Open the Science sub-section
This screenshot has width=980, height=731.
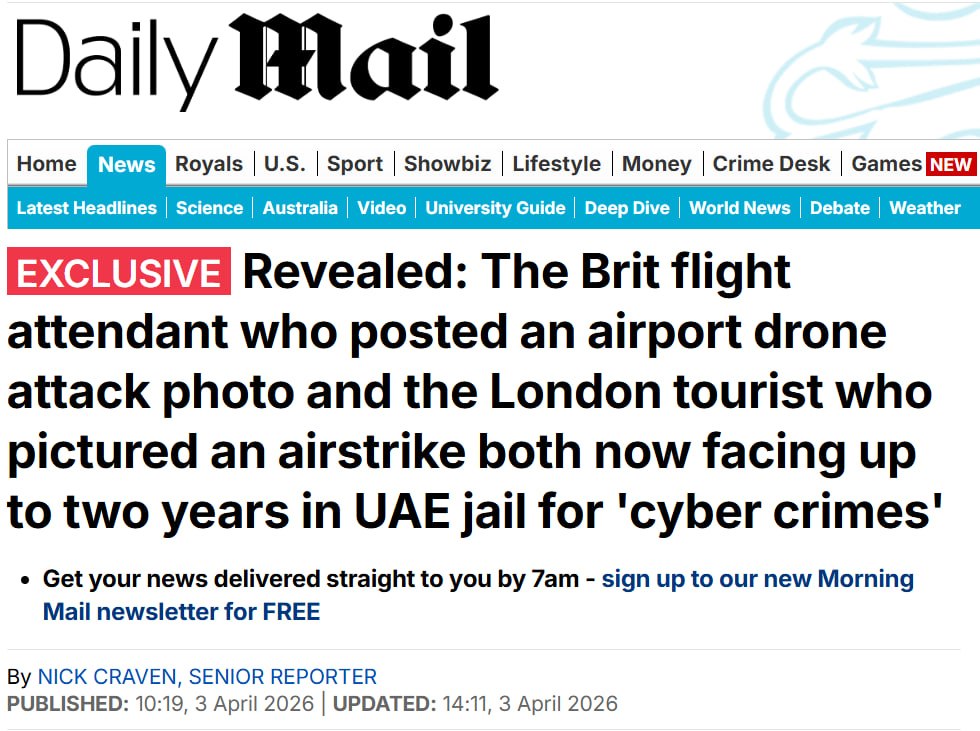[209, 208]
